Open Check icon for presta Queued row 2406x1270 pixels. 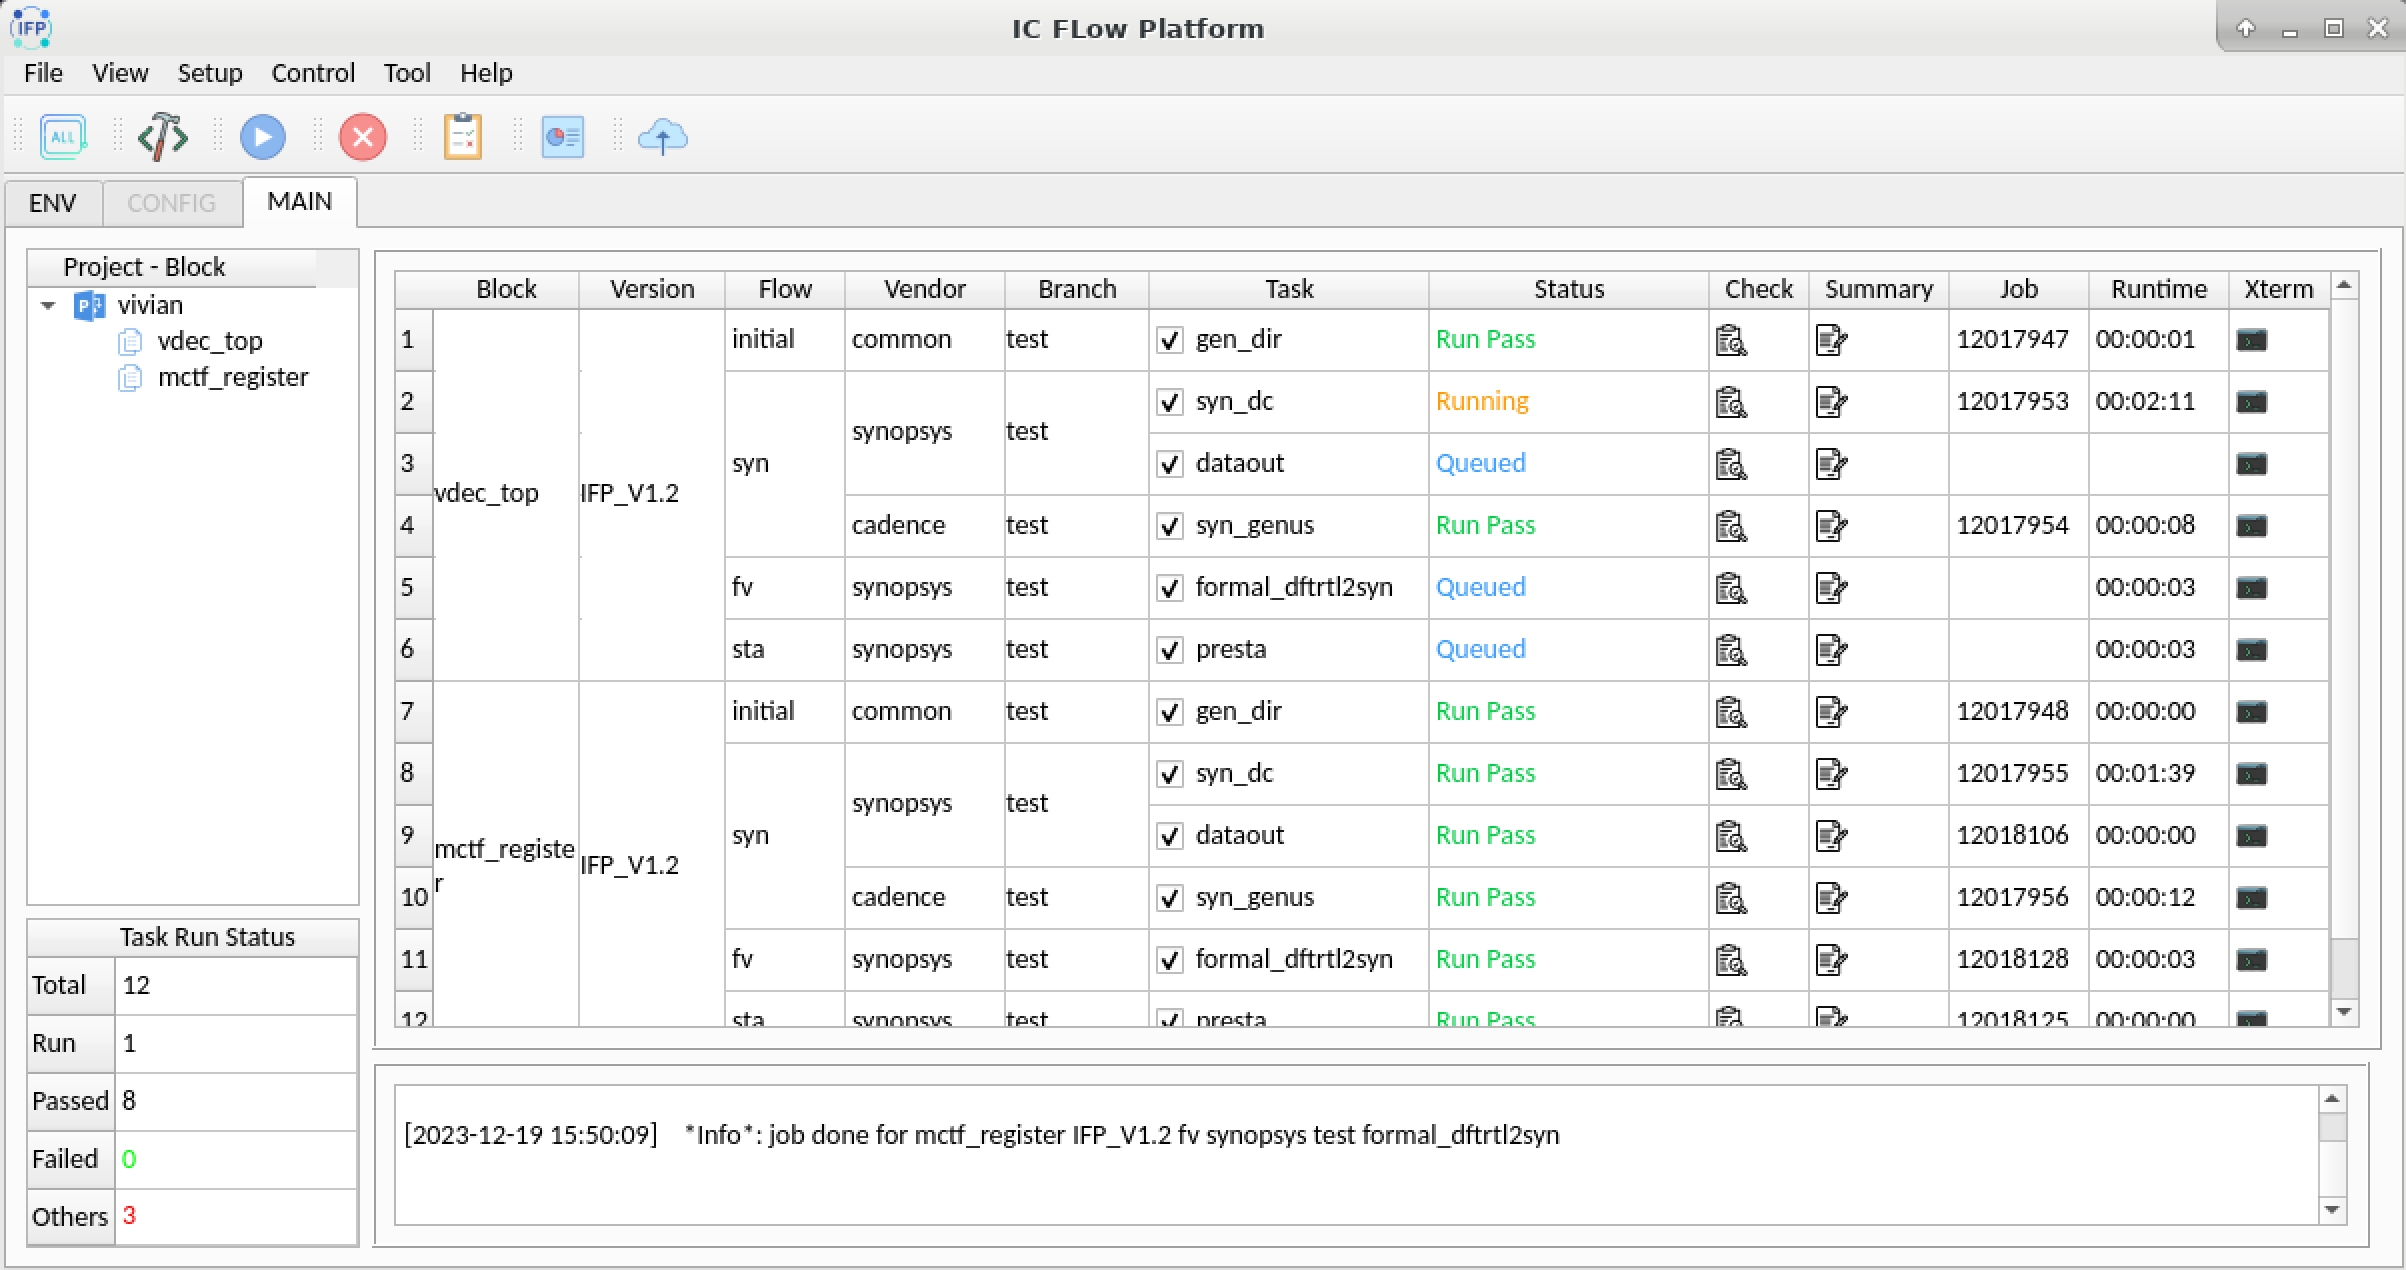[x=1731, y=650]
